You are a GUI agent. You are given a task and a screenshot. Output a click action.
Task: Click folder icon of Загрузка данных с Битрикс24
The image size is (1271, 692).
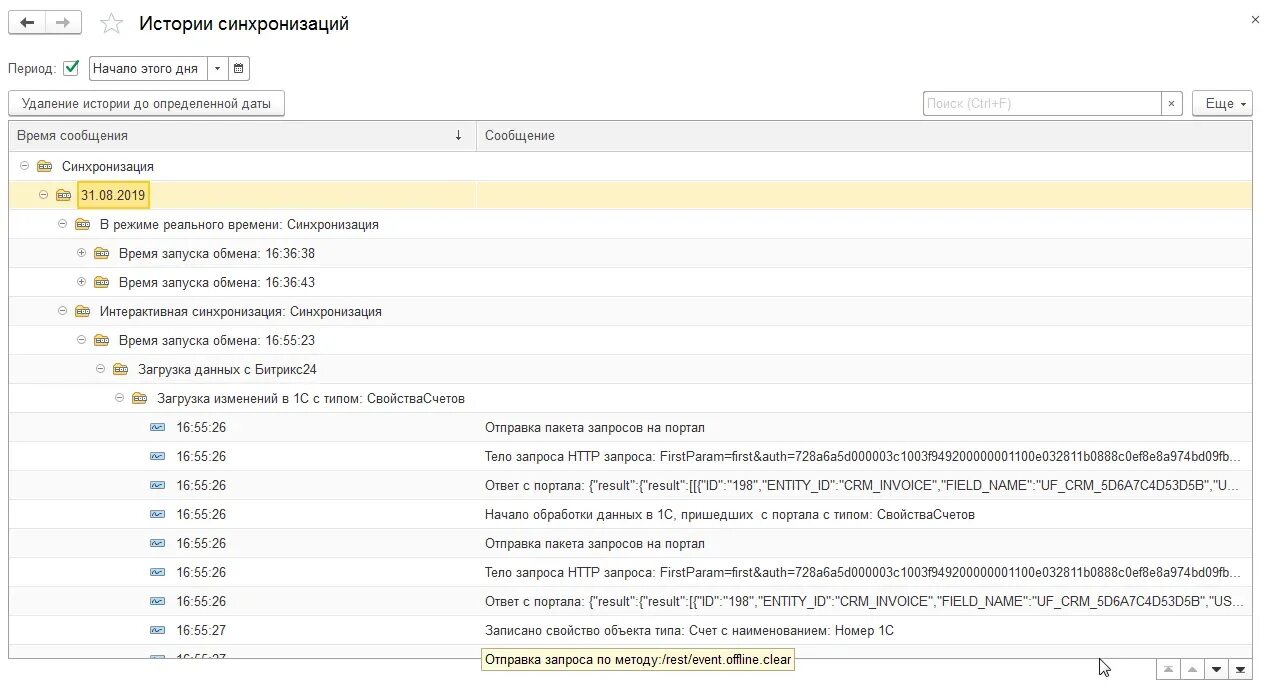click(x=121, y=370)
